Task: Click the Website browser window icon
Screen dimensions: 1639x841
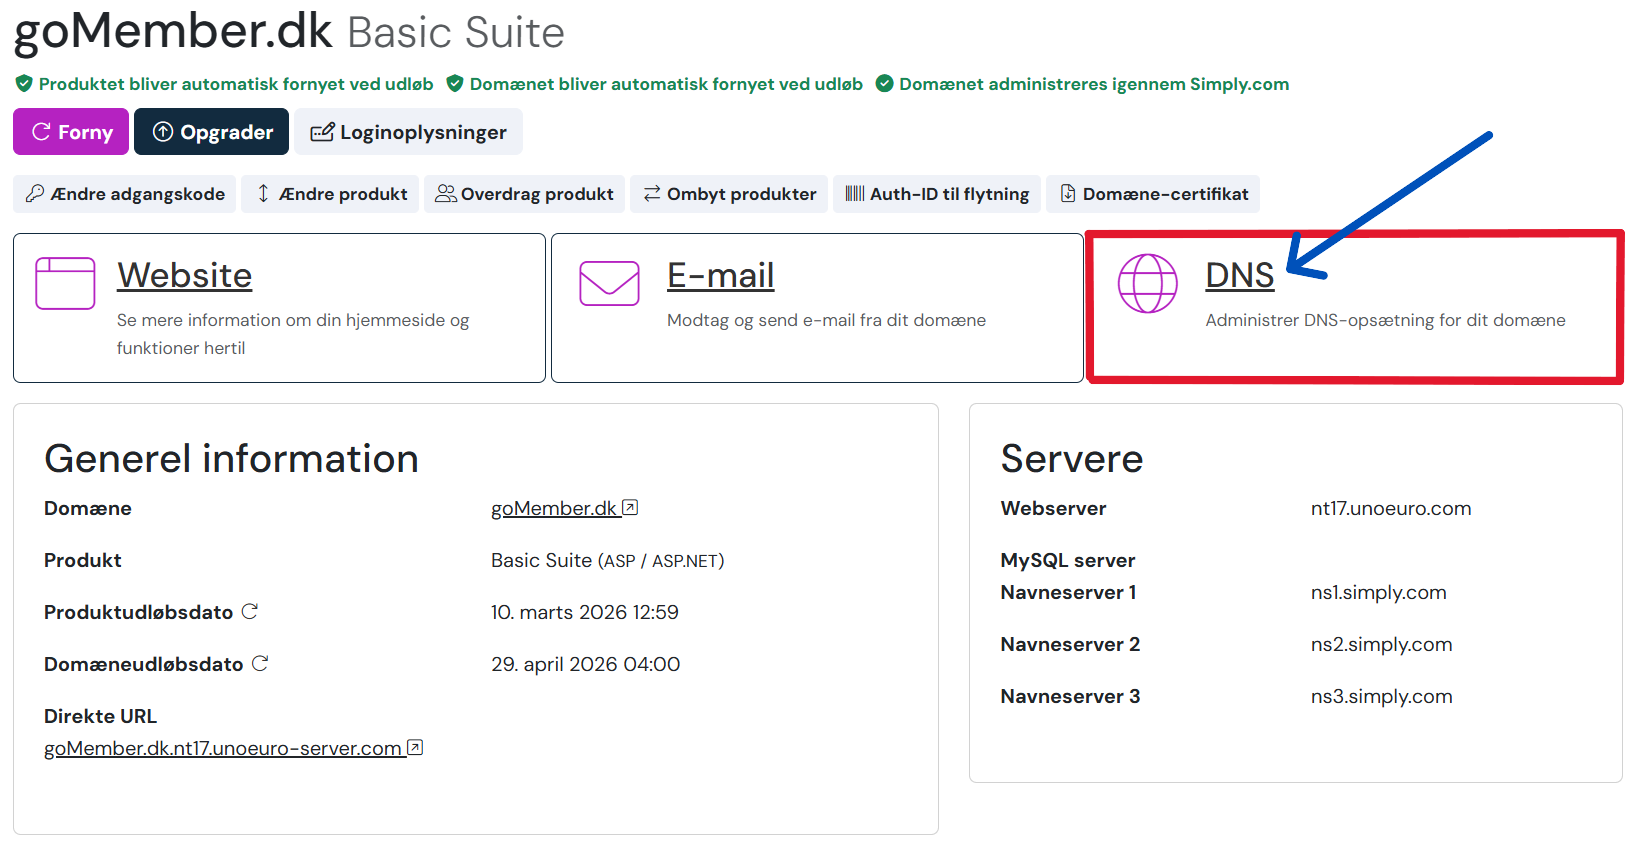Action: click(x=65, y=283)
